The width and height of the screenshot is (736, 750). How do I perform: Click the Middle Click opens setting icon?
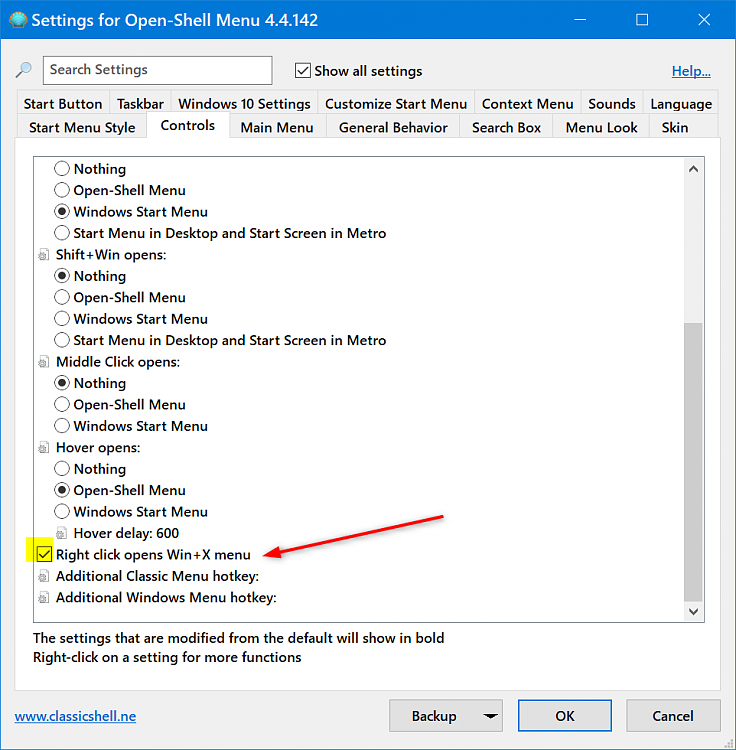click(x=44, y=362)
